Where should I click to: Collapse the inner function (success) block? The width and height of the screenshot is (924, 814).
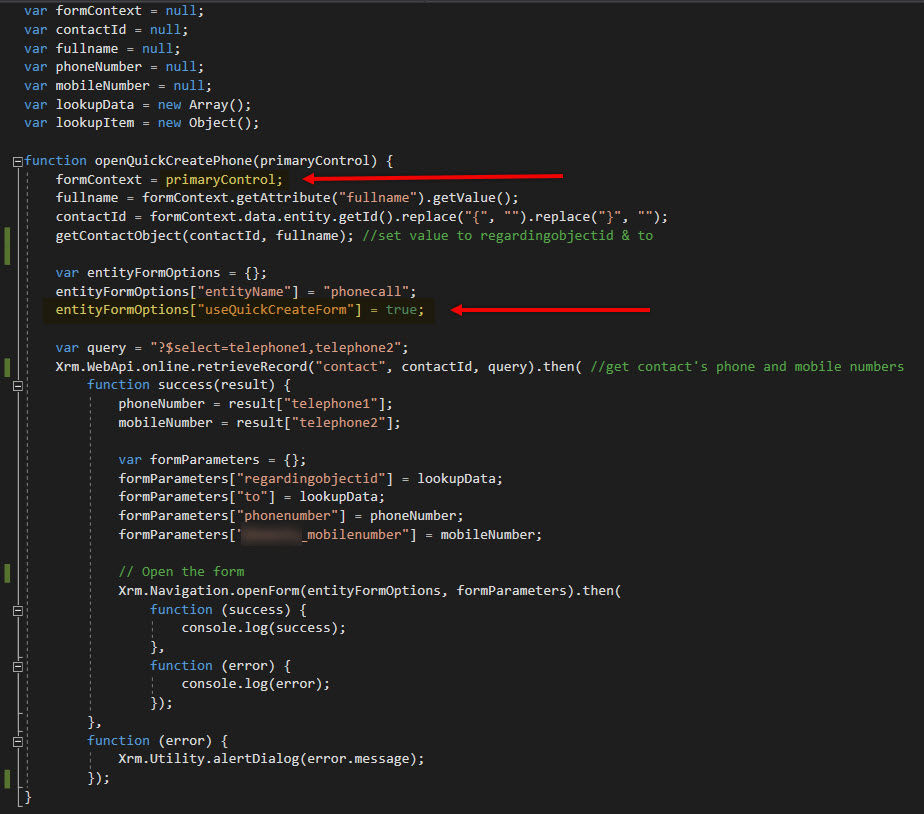(x=17, y=609)
